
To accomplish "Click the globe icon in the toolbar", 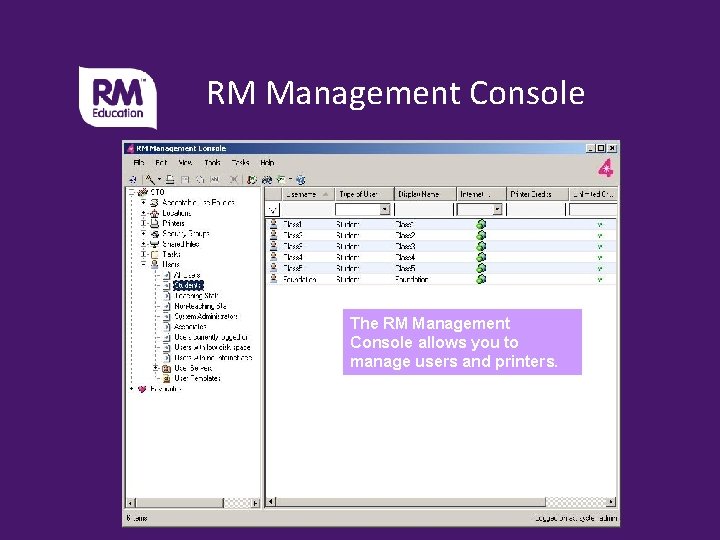I will [x=301, y=180].
